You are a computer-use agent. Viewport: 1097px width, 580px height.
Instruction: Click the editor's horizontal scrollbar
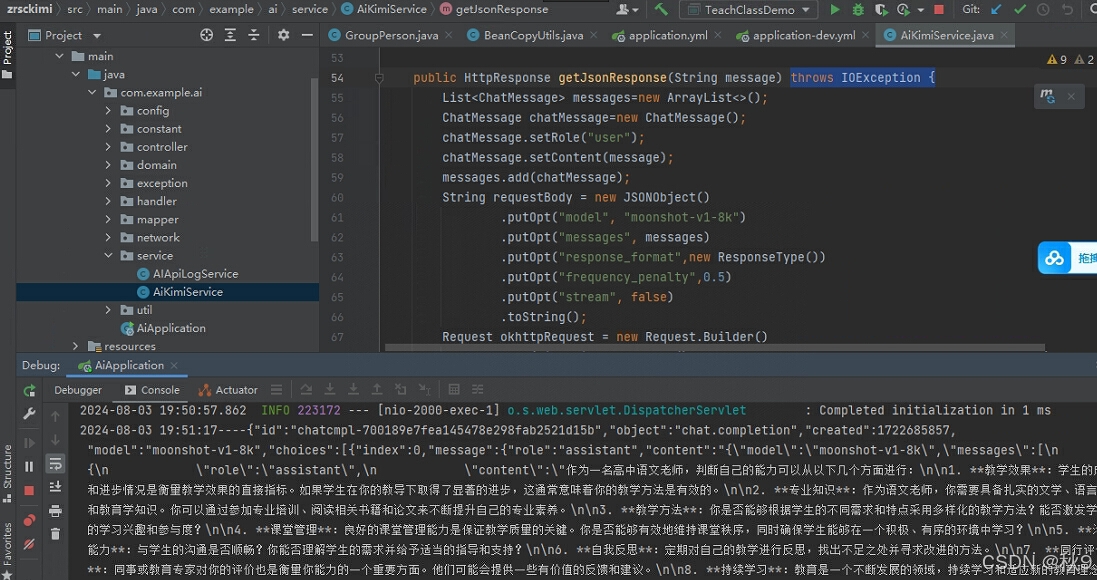point(713,348)
